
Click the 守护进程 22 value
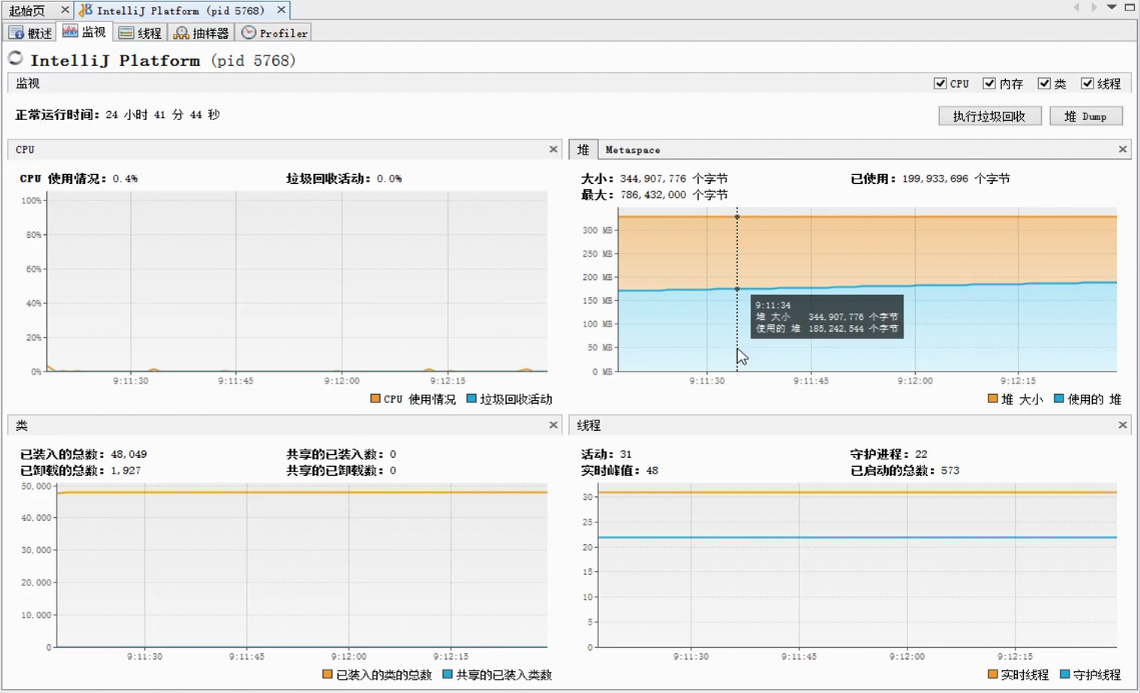(x=921, y=454)
